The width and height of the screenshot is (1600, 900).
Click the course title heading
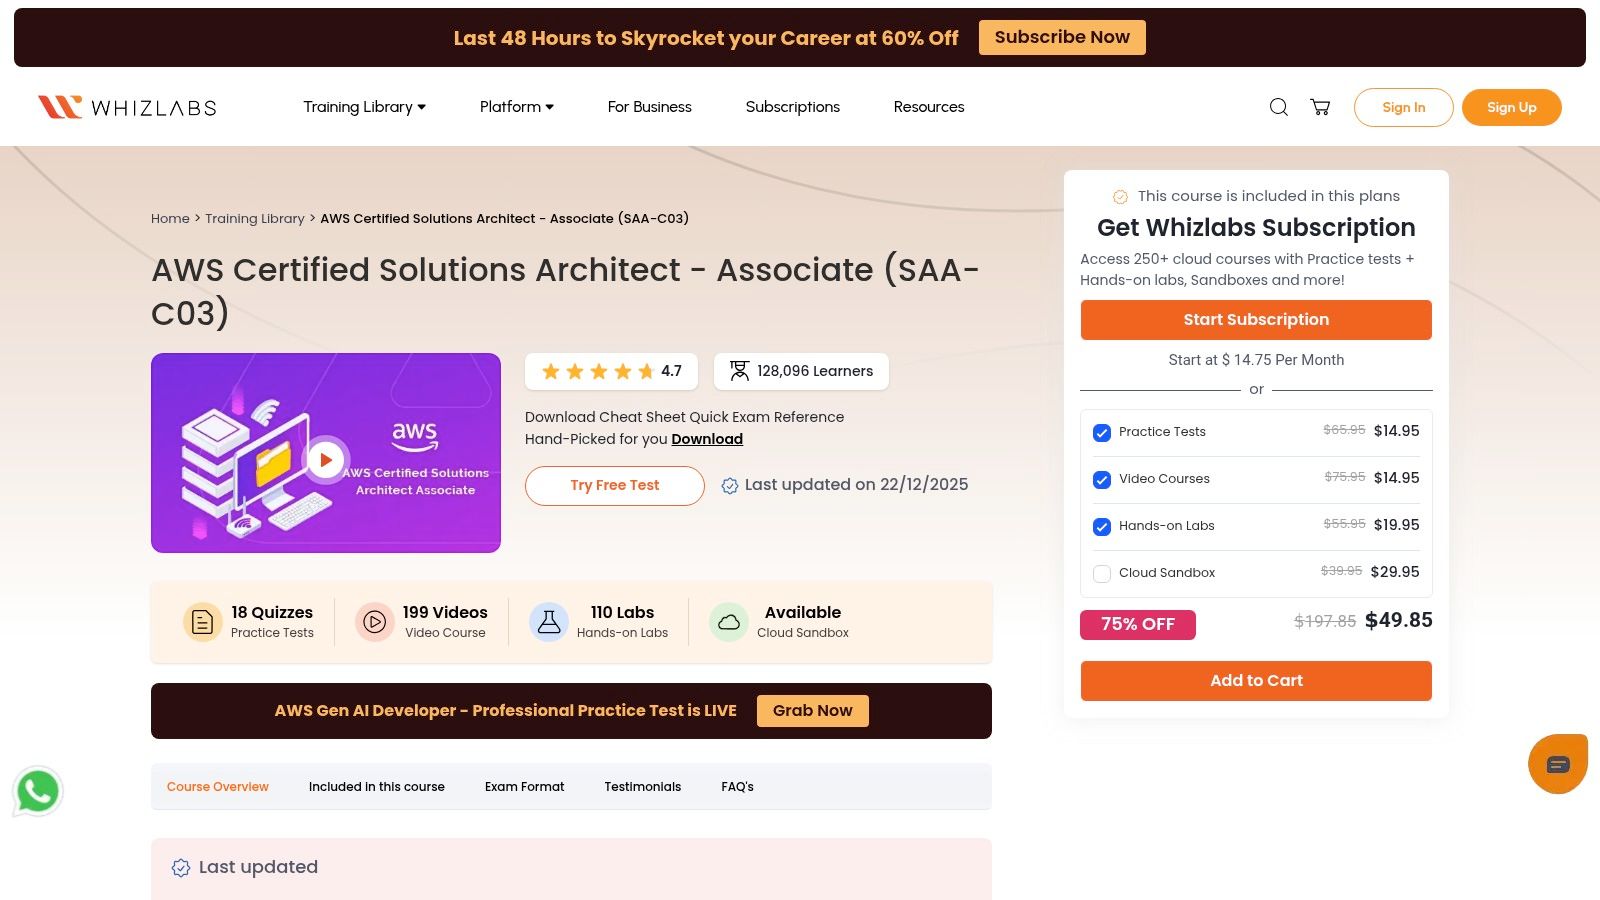565,291
